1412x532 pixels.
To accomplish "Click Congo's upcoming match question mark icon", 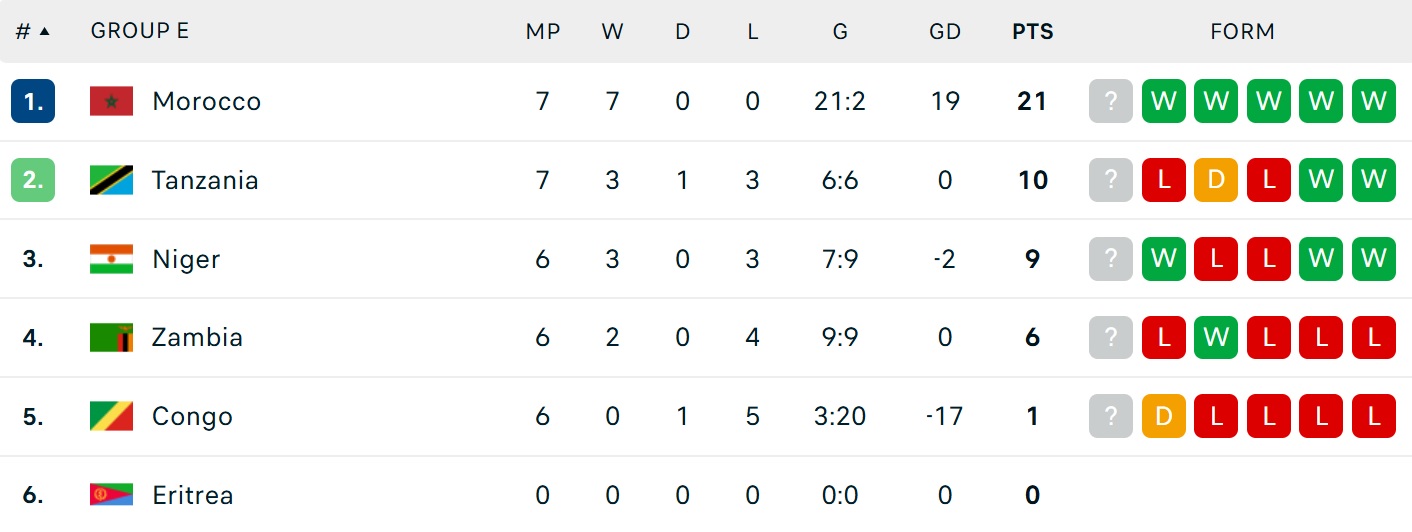I will tap(1111, 416).
